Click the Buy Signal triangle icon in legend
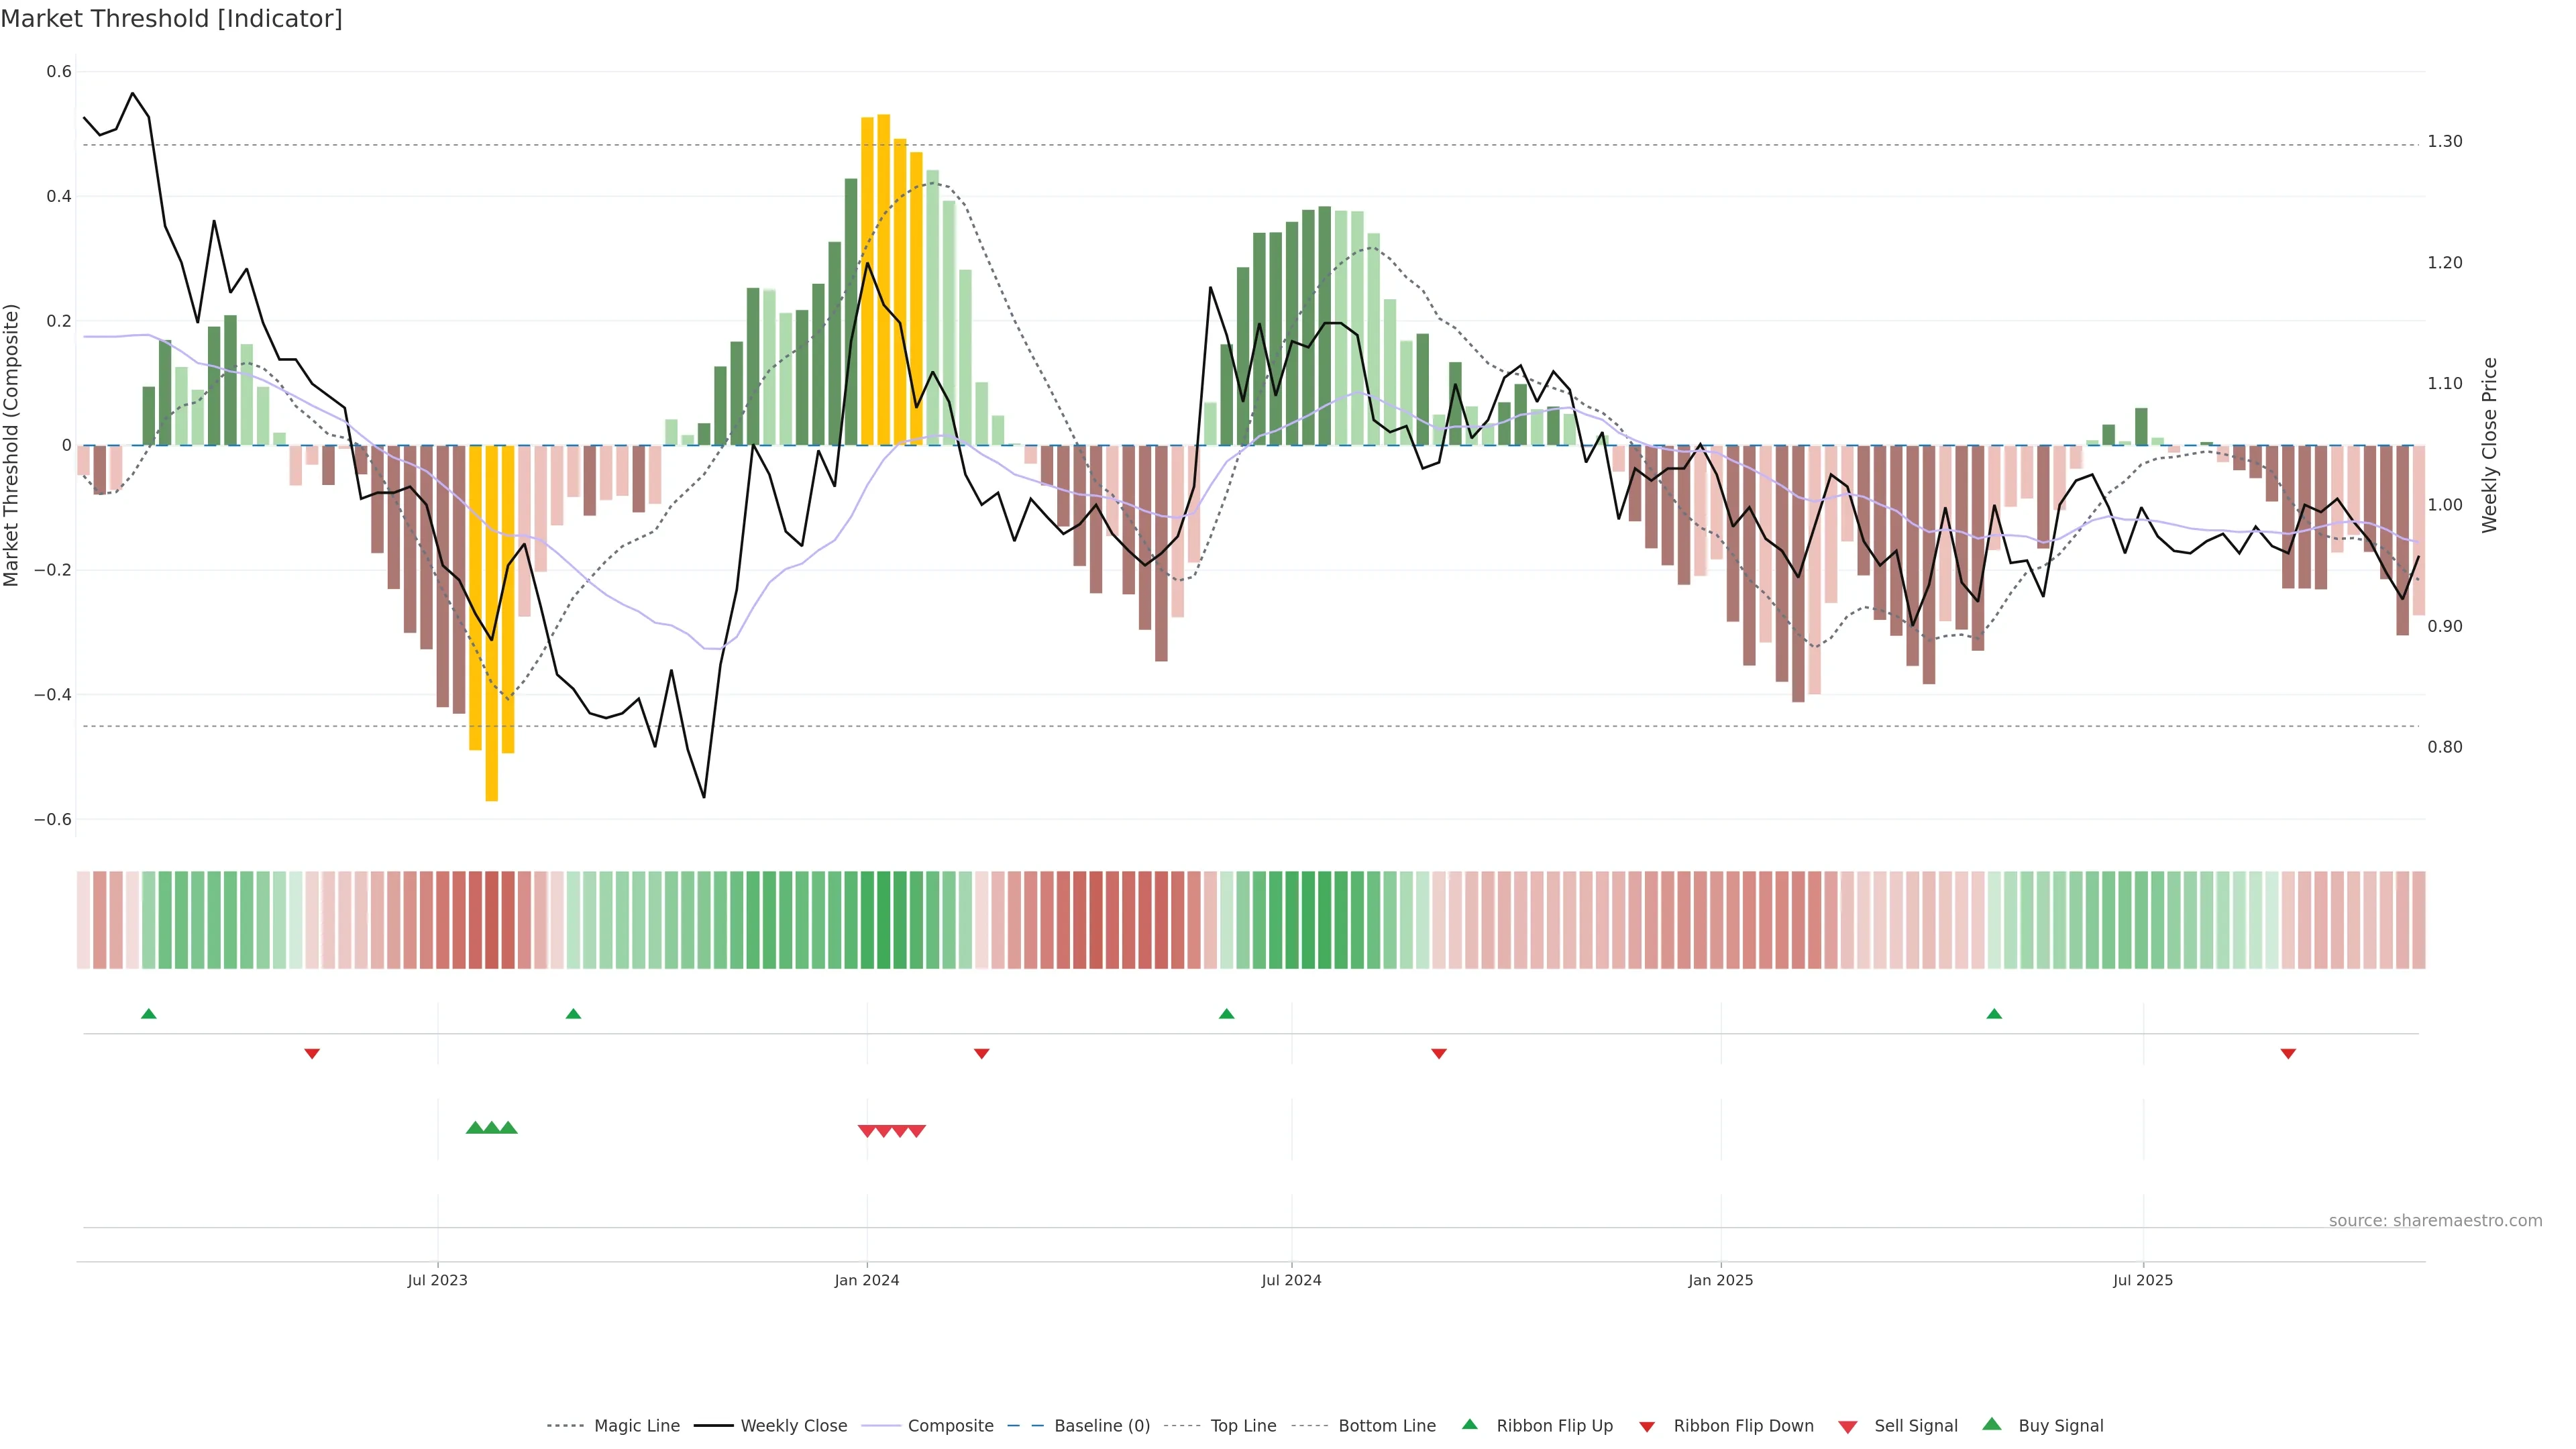The height and width of the screenshot is (1449, 2576). click(1992, 1425)
